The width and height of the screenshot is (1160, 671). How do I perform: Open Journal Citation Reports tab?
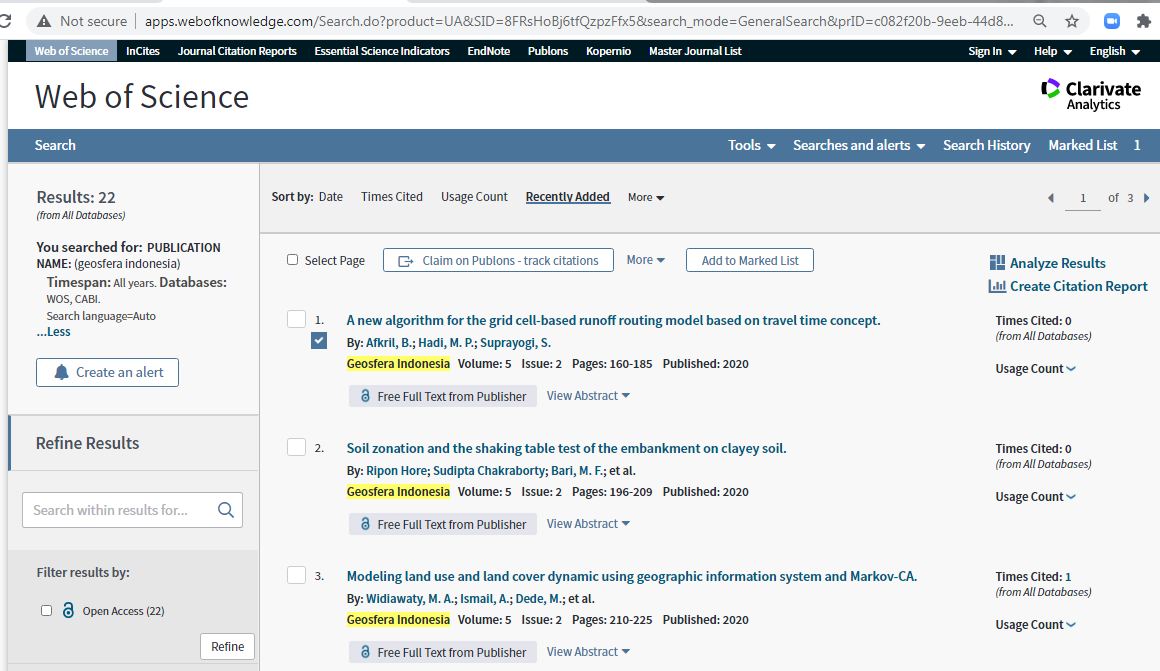tap(237, 51)
